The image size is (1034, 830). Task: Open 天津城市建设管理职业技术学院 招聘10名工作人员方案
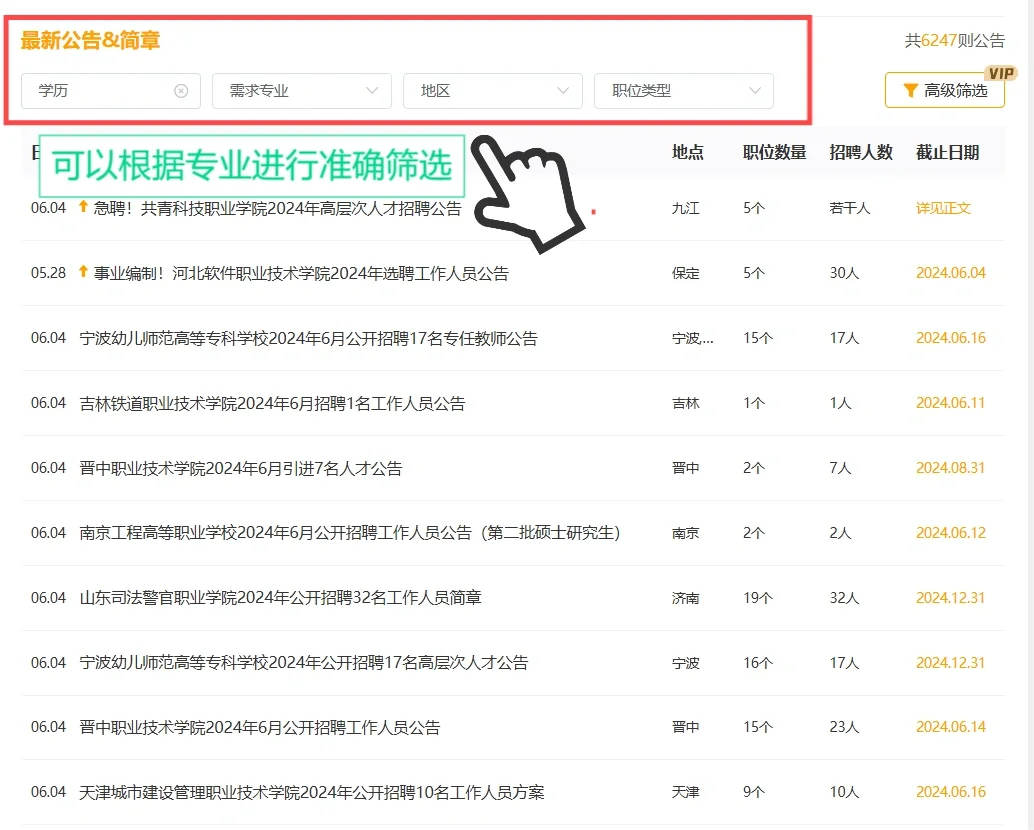312,792
